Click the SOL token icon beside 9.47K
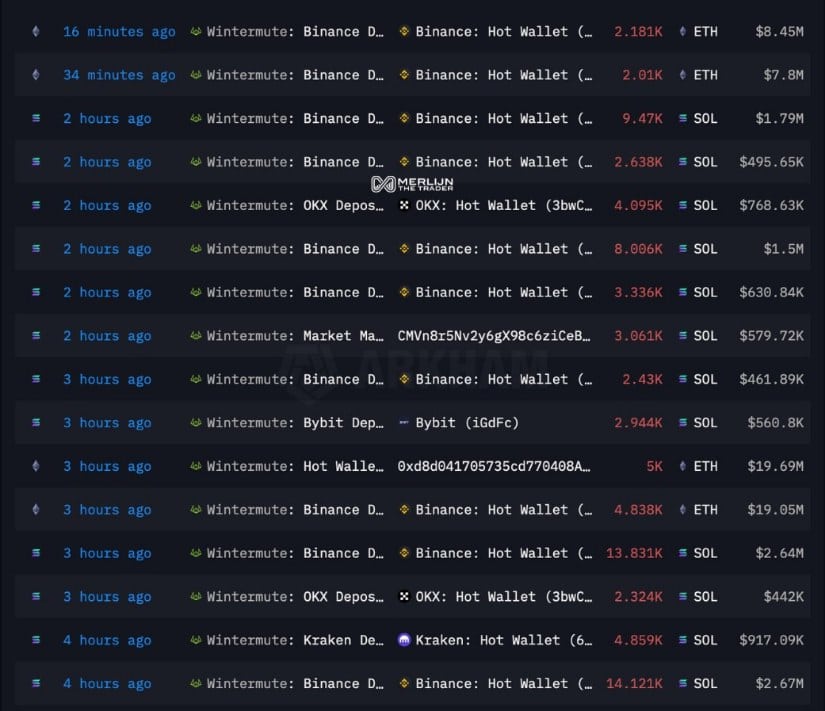The width and height of the screenshot is (825, 711). [682, 119]
